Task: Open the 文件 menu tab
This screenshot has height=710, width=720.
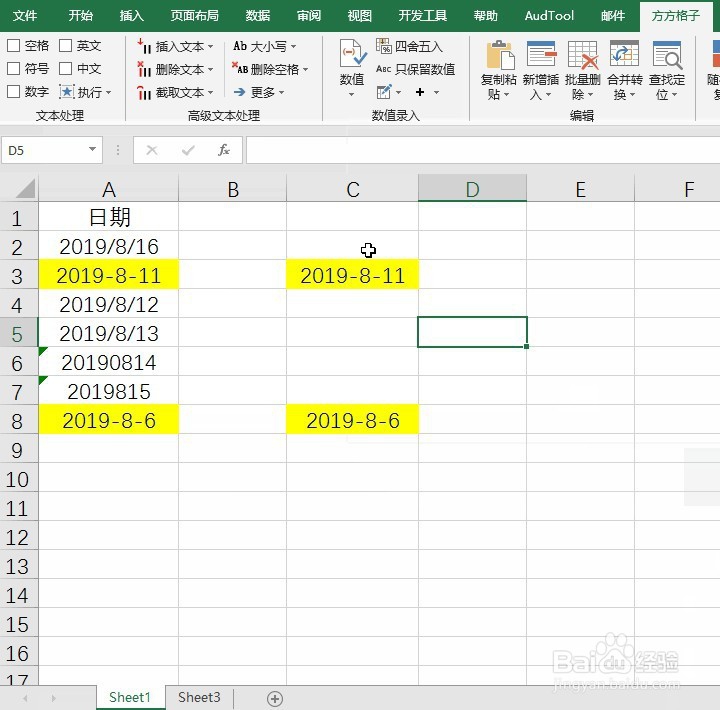Action: click(25, 16)
